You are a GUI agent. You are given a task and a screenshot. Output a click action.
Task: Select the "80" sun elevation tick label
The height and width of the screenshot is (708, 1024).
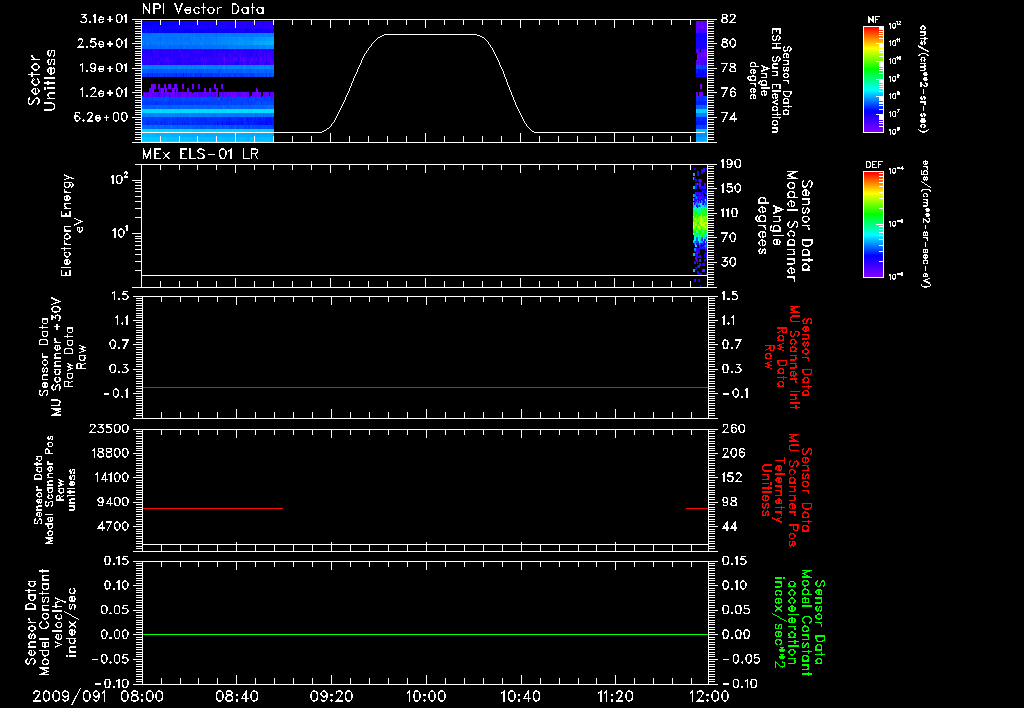click(729, 43)
